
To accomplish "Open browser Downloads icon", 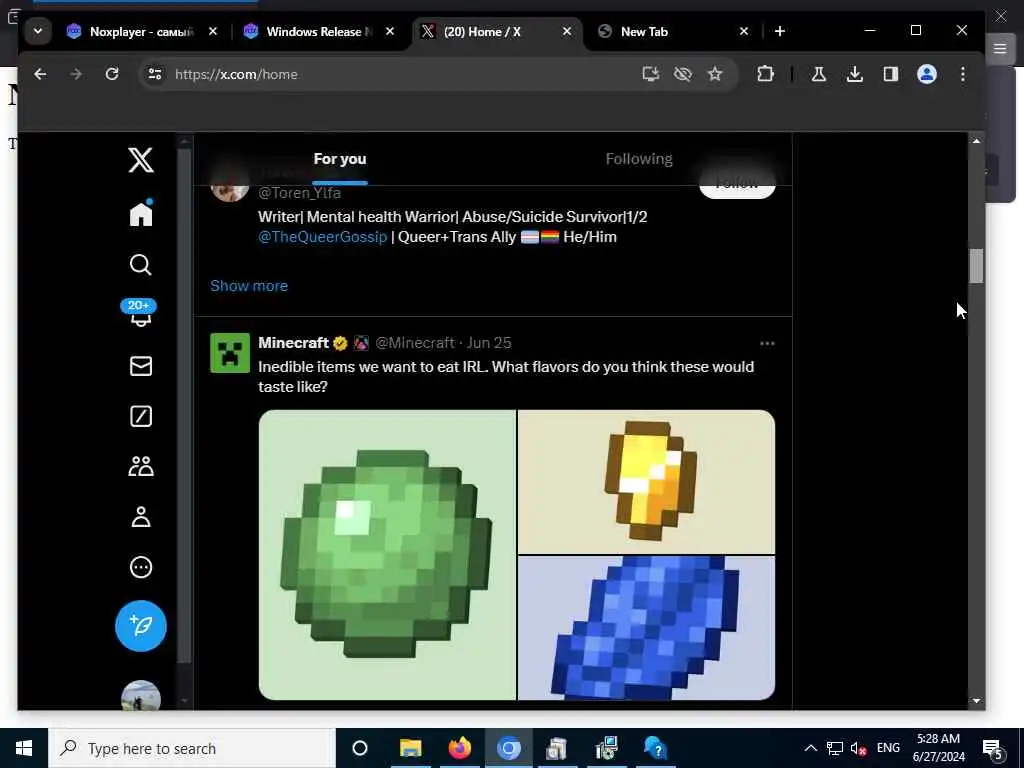I will [854, 74].
